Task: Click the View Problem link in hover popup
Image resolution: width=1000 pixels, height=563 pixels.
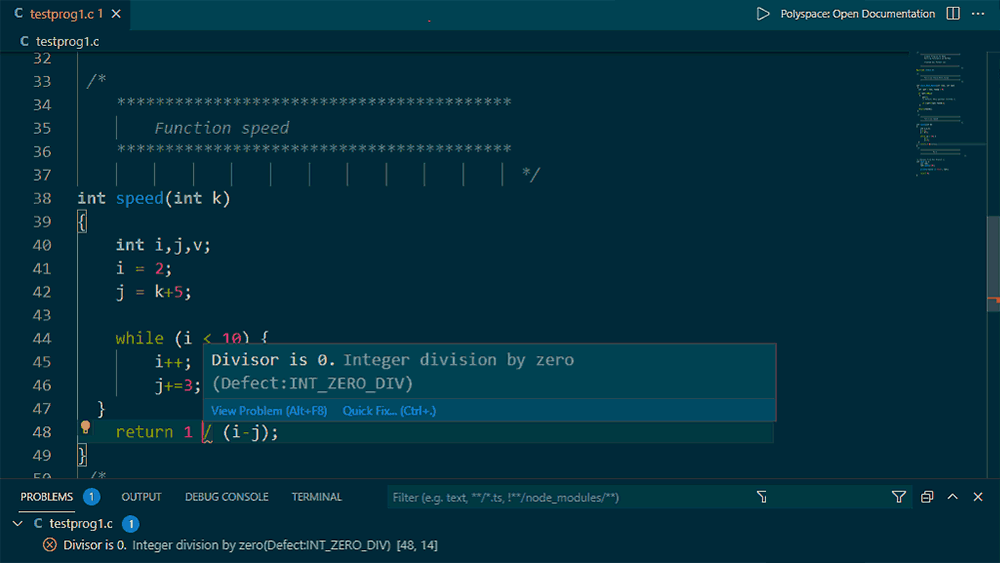Action: (x=268, y=411)
